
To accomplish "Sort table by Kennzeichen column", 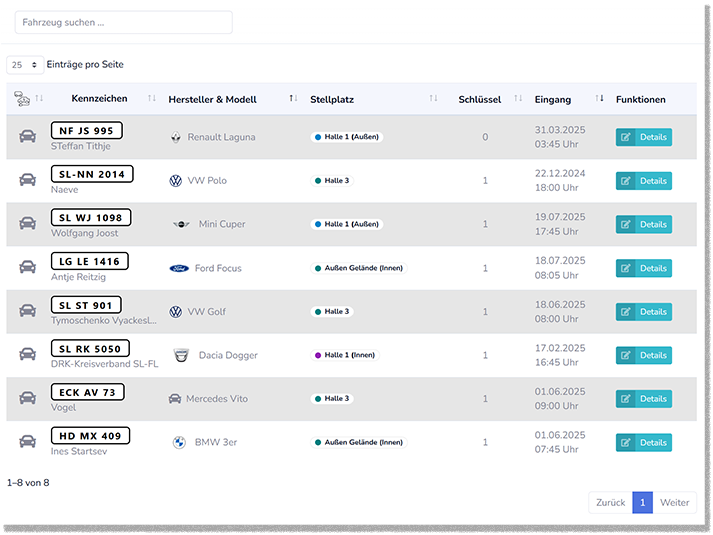I will (x=99, y=99).
